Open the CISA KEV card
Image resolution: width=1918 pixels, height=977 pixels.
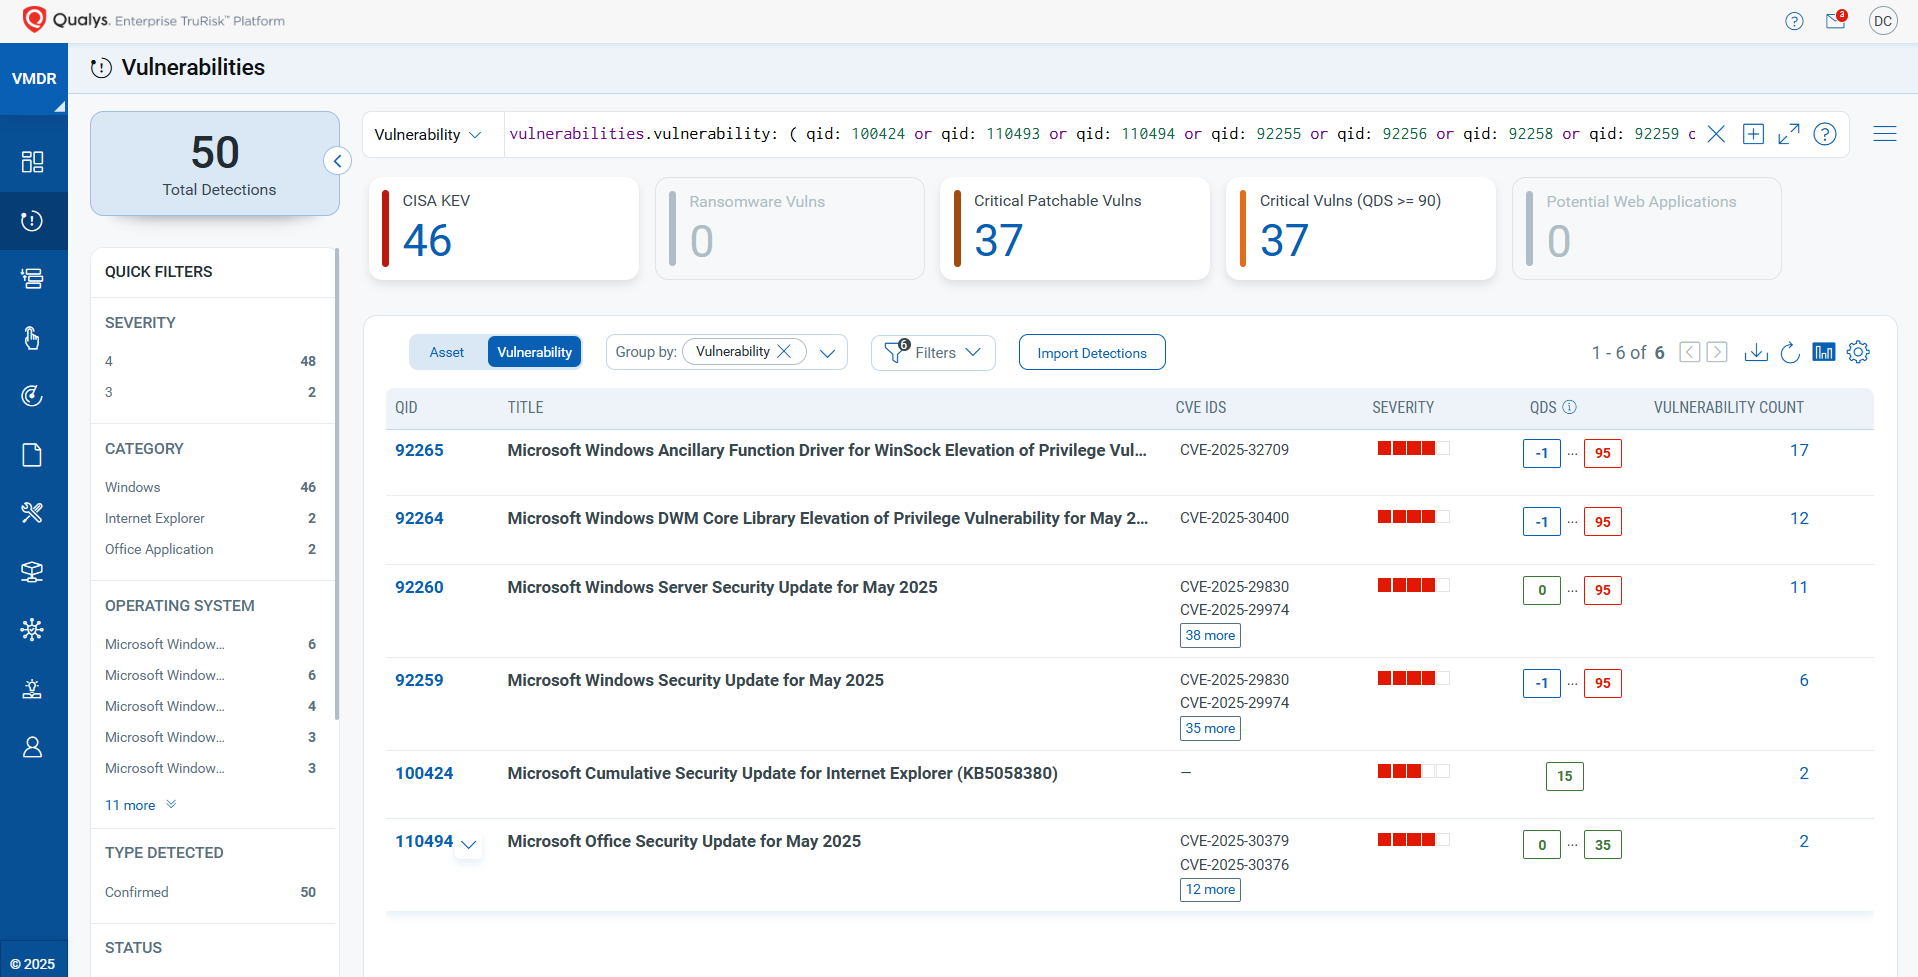tap(504, 228)
